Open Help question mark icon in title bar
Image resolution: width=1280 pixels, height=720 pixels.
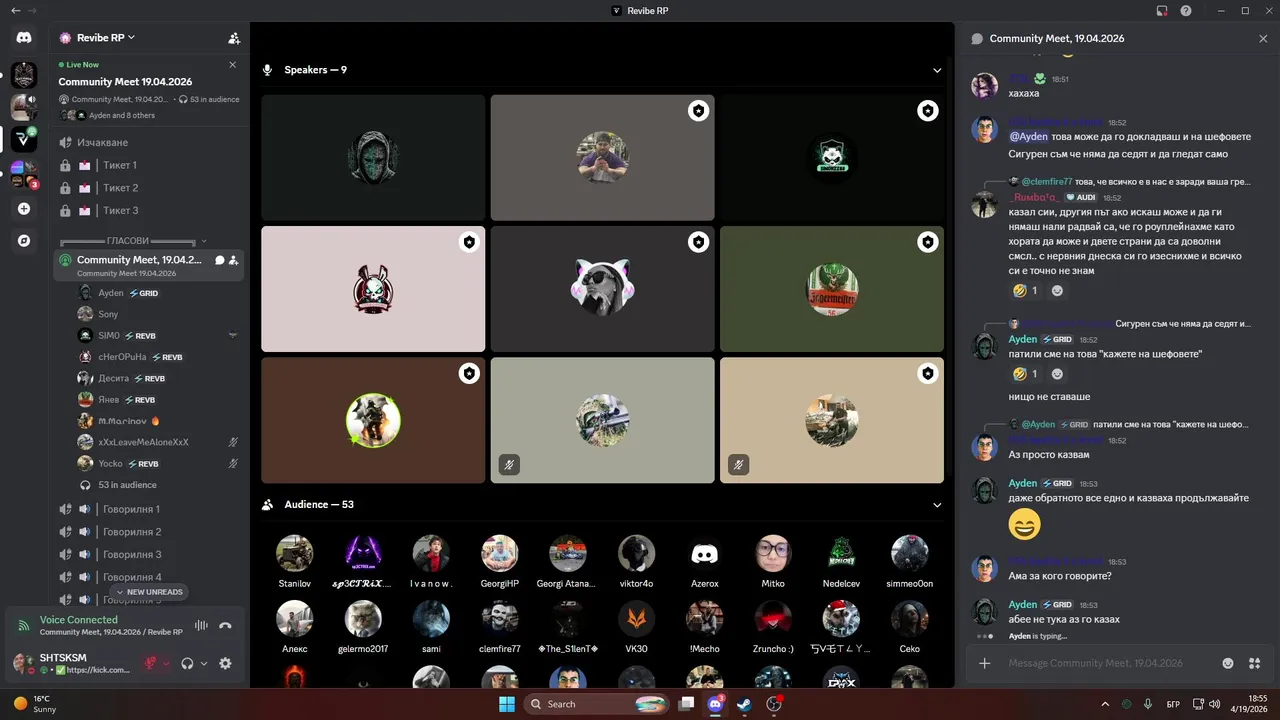[x=1186, y=10]
